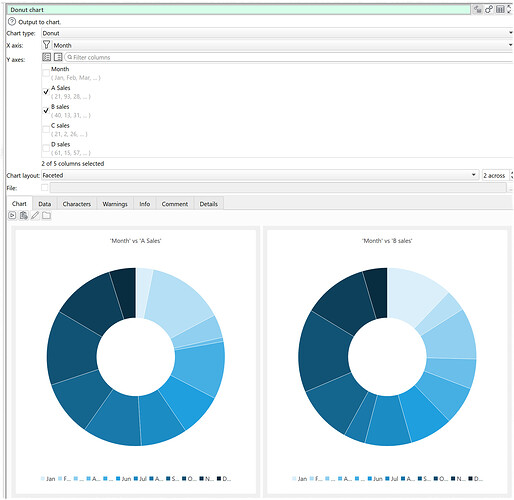Click the darkest navy slice in A Sales donut
This screenshot has width=514, height=500.
pyautogui.click(x=125, y=292)
